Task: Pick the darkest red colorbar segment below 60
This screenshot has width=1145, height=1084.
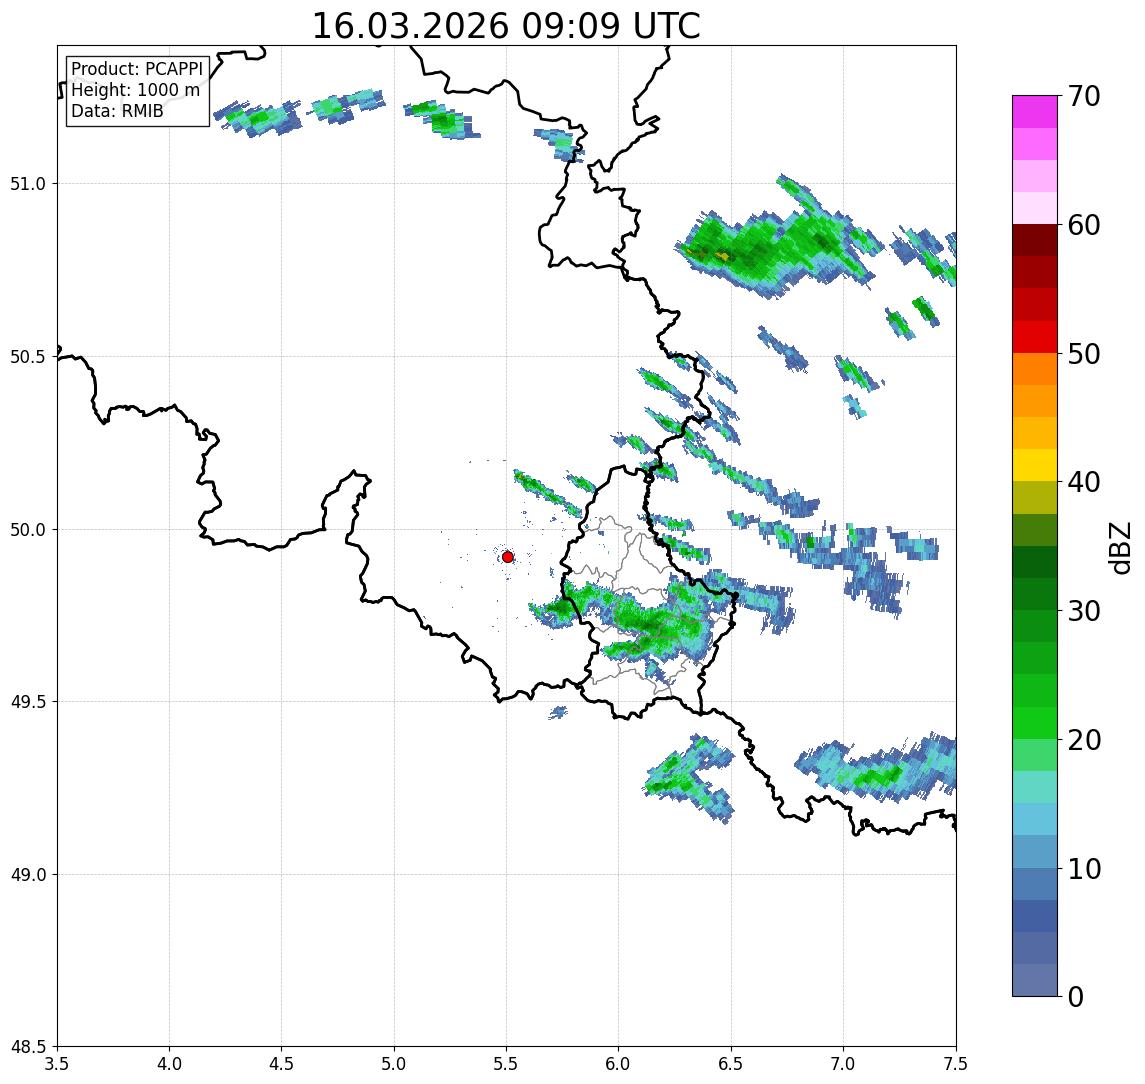Action: coord(1035,240)
